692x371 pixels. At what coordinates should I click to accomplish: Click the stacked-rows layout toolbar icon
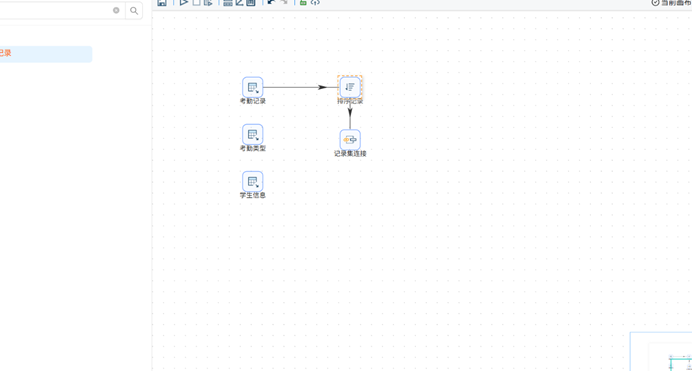228,3
